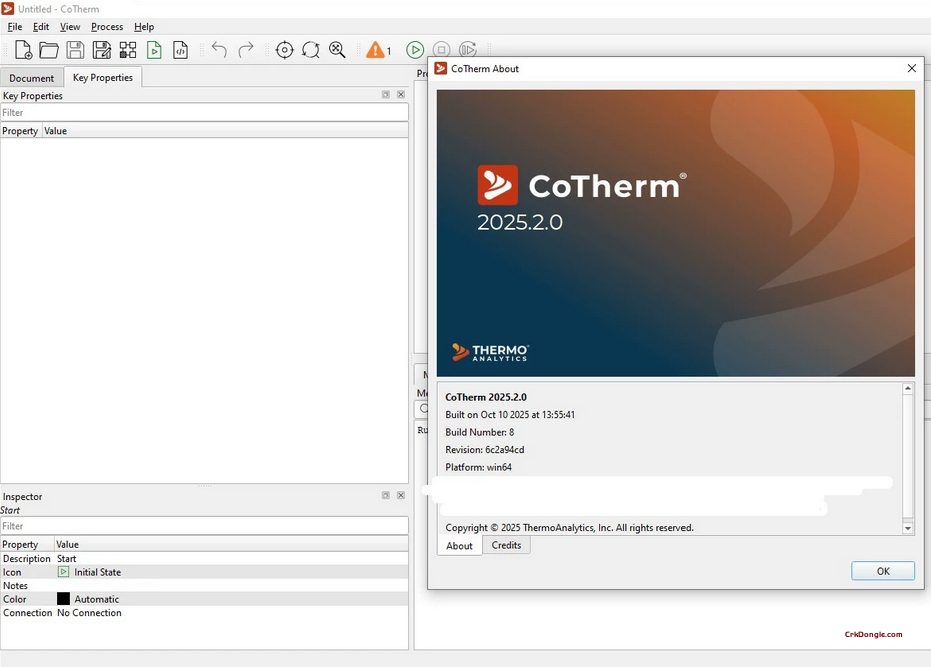Close the CoTherm About dialog
The width and height of the screenshot is (931, 667).
pyautogui.click(x=912, y=68)
